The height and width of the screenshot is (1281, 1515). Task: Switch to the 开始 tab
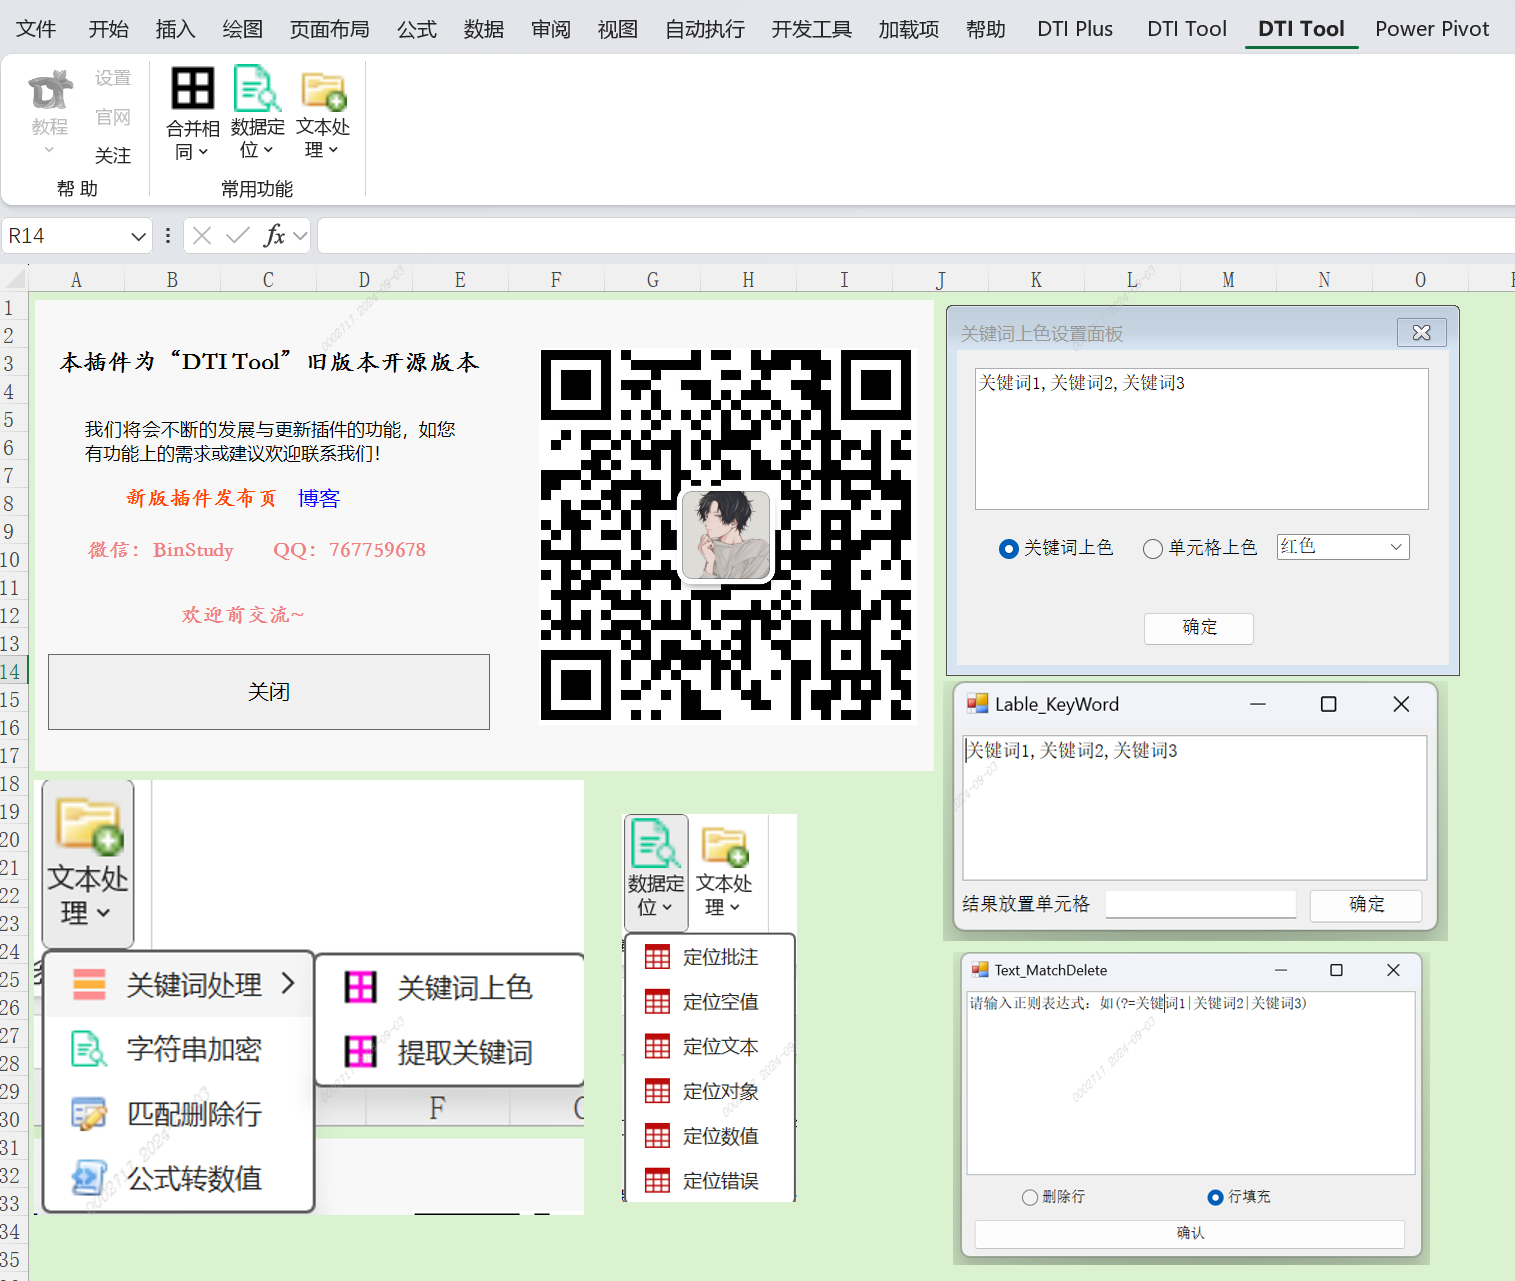click(x=109, y=29)
